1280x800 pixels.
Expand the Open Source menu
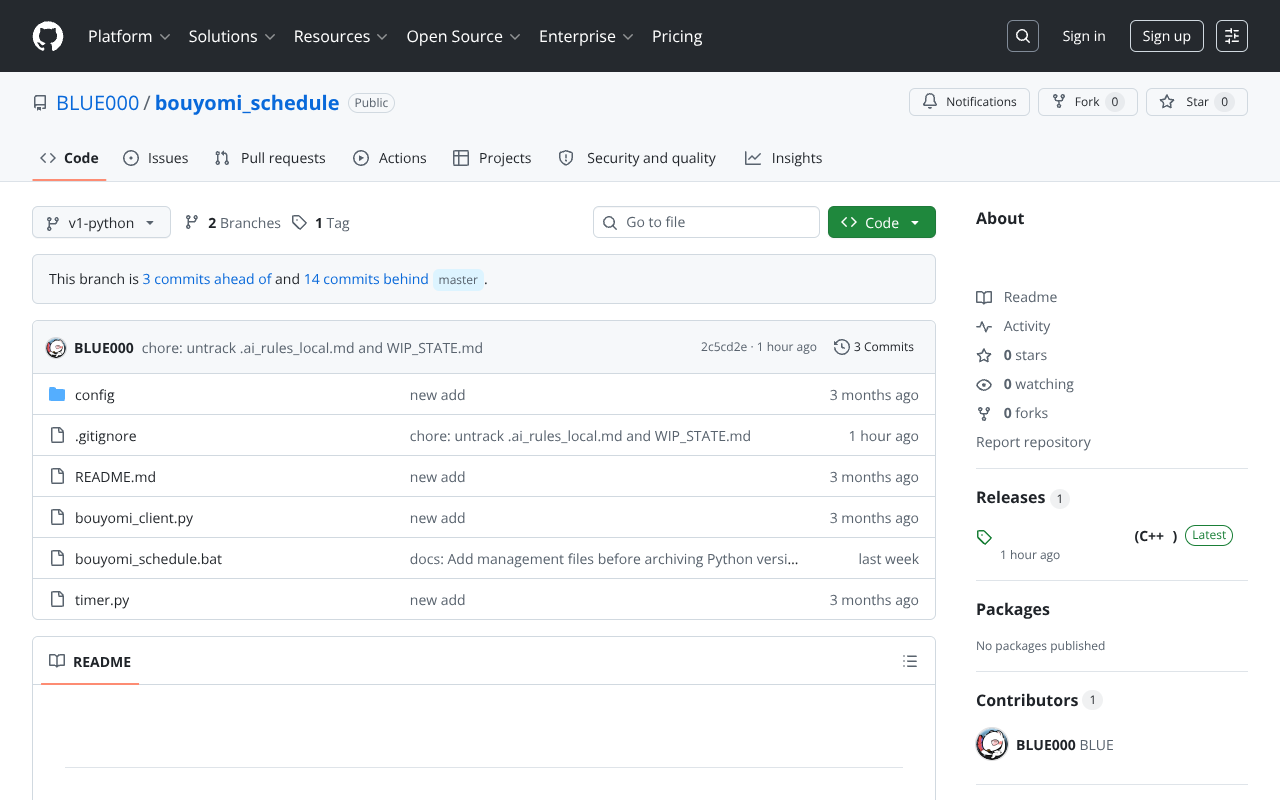pos(463,36)
